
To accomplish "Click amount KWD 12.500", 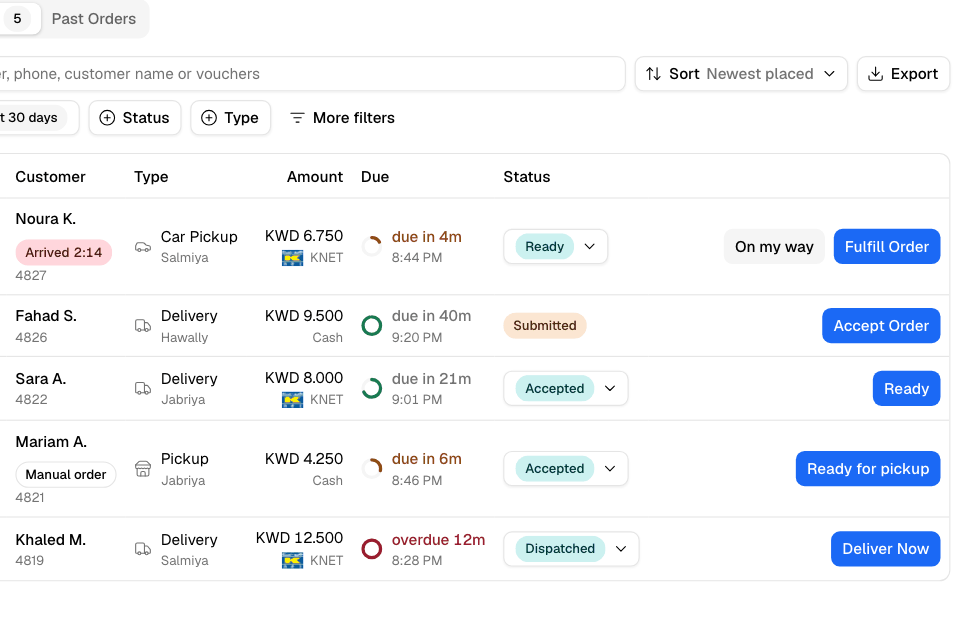I will [x=299, y=538].
